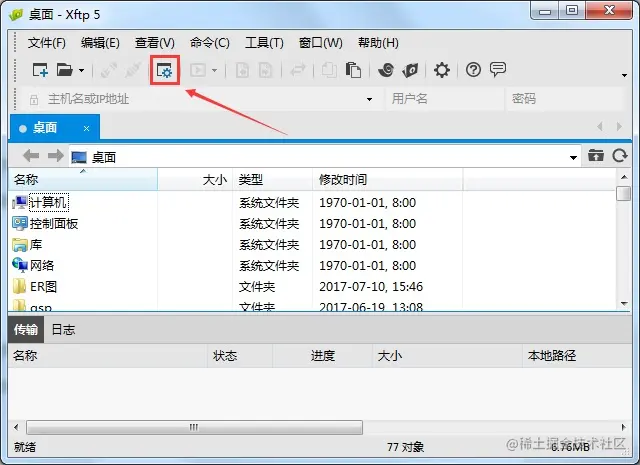Expand the open session dropdown arrow
The width and height of the screenshot is (640, 465).
click(x=82, y=71)
